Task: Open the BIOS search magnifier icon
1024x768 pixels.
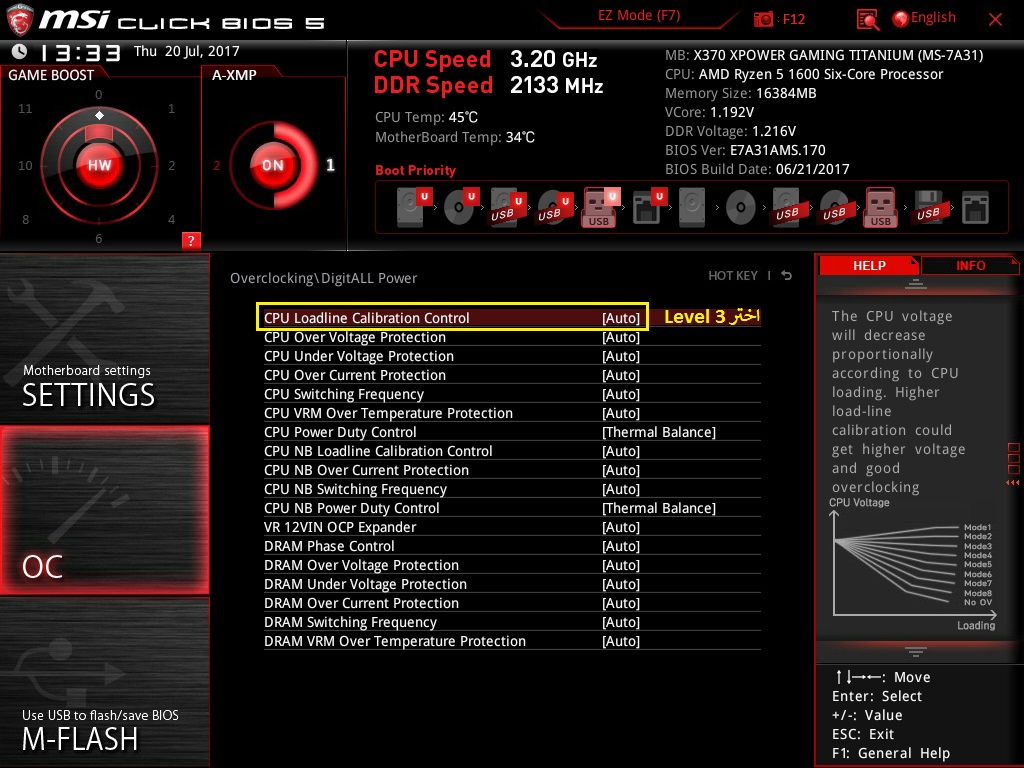Action: (x=867, y=20)
